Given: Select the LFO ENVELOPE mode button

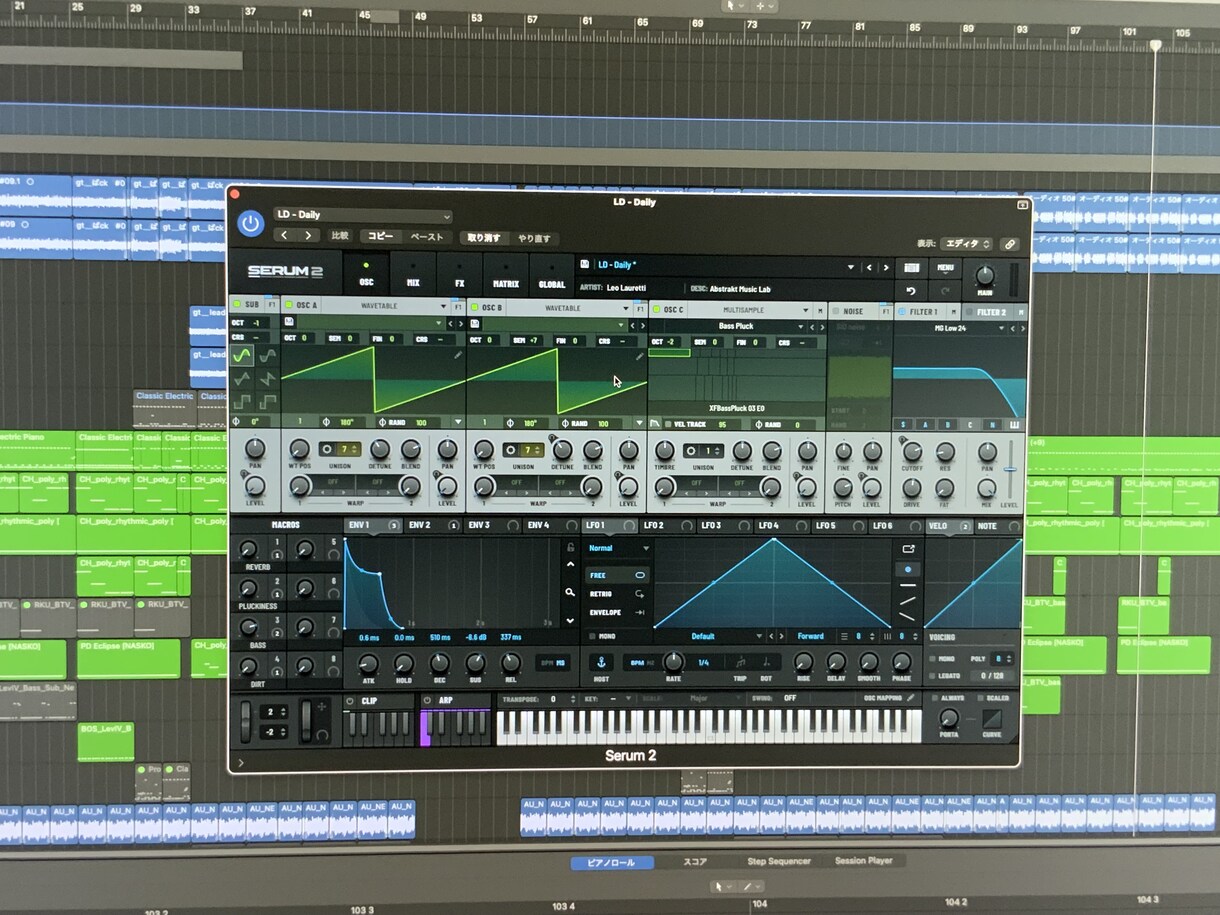Looking at the screenshot, I should pyautogui.click(x=617, y=612).
